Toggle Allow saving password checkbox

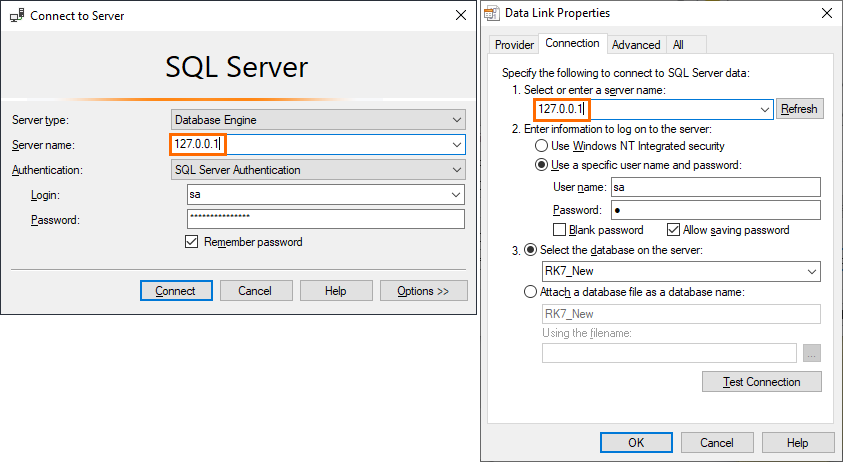click(x=673, y=230)
